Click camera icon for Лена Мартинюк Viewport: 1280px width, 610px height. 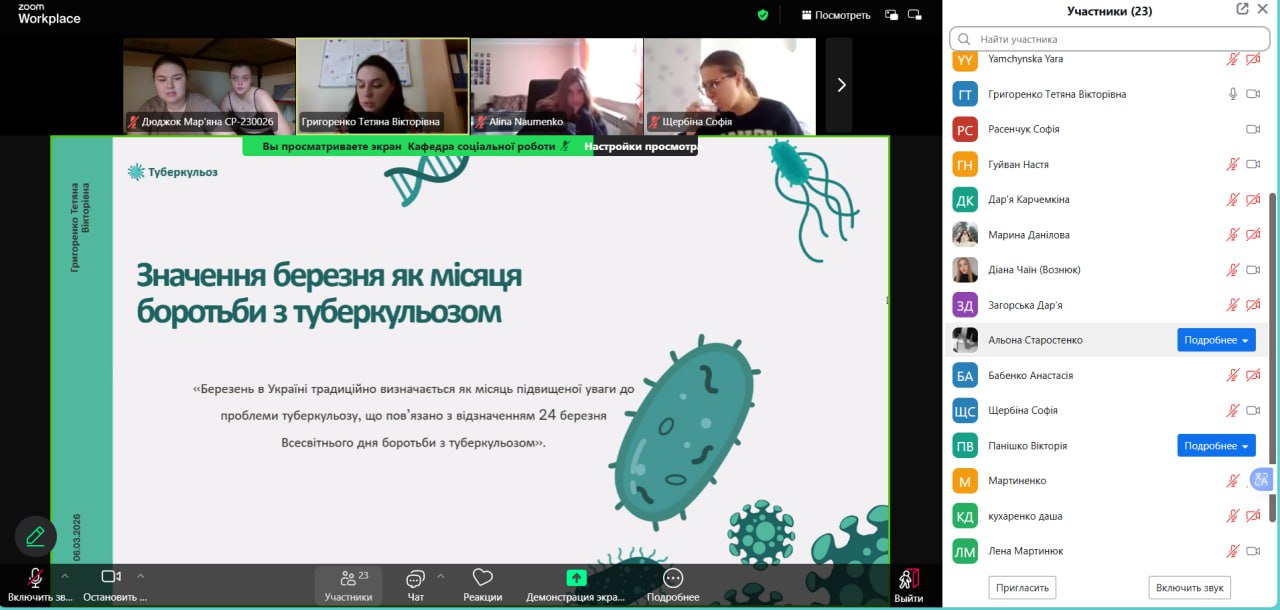click(1253, 551)
